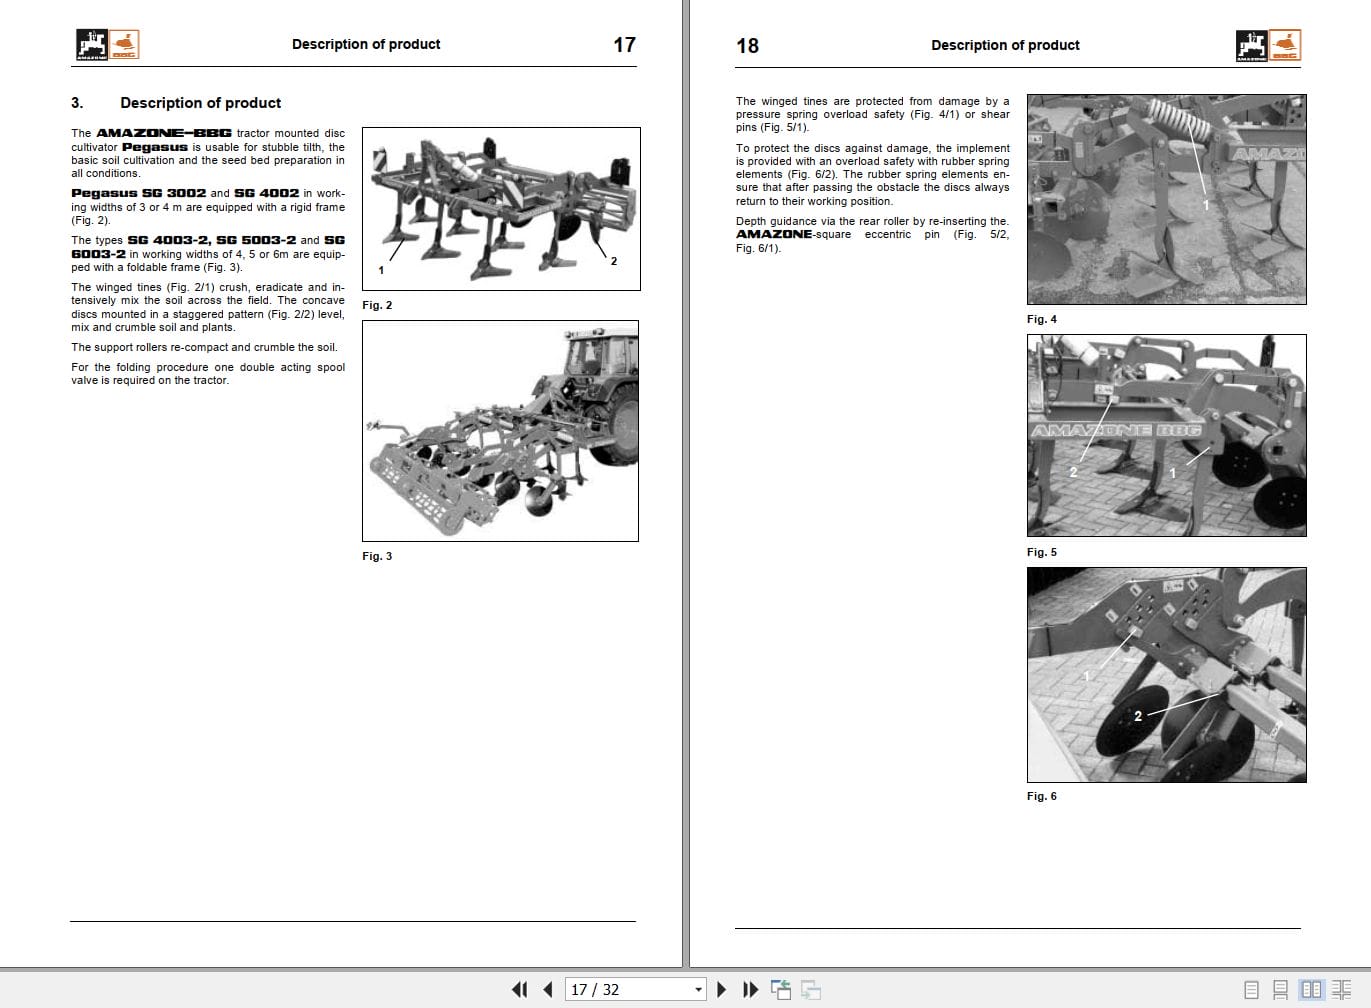This screenshot has width=1371, height=1008.
Task: Click the paragraph starting 'Depth guidance via'
Action: [x=873, y=235]
